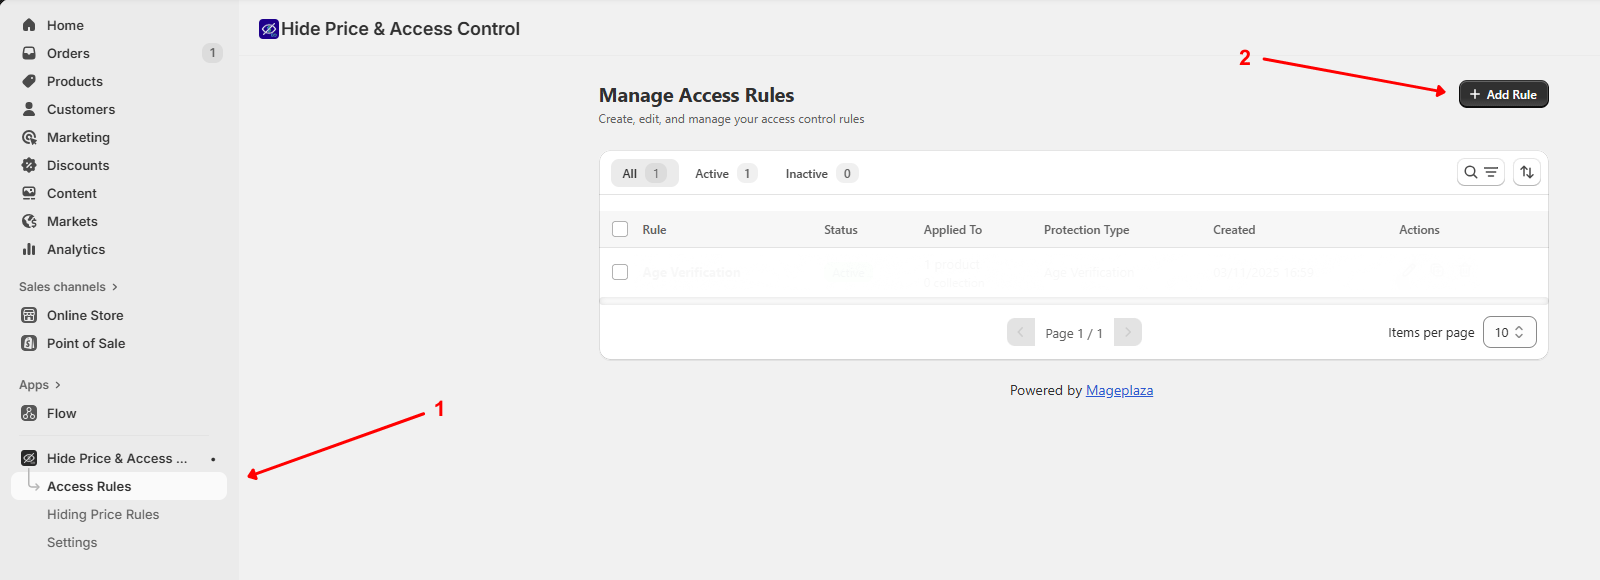Click the Protection Type column header
This screenshot has width=1600, height=580.
click(1087, 230)
